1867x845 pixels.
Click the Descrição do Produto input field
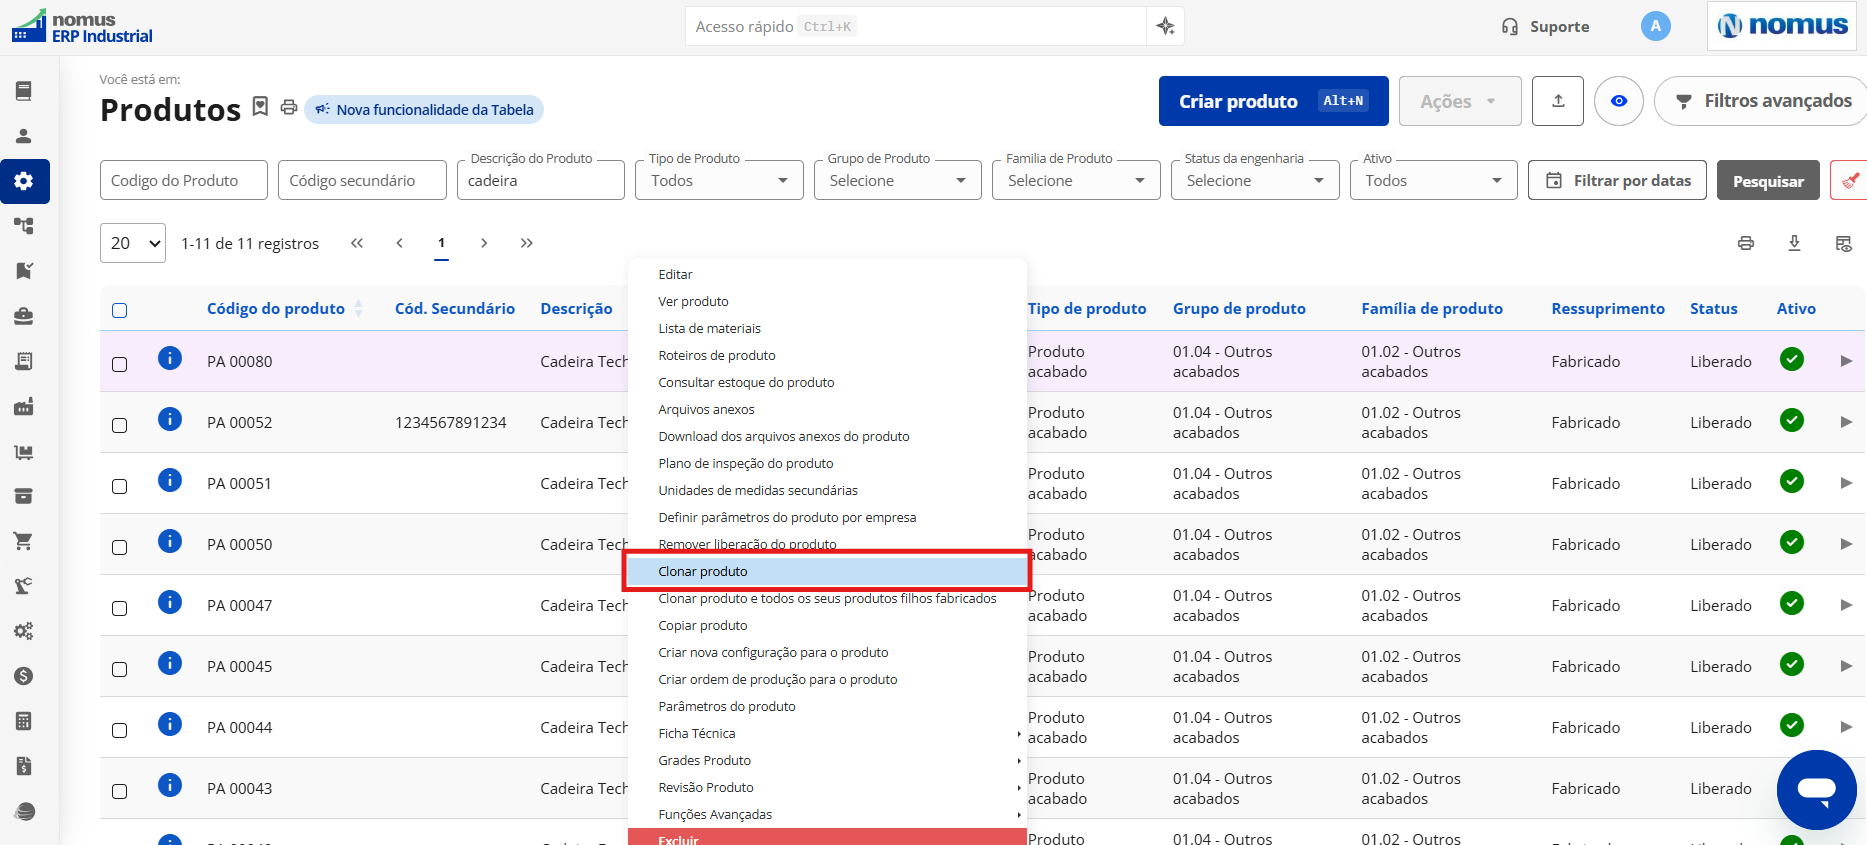point(540,180)
